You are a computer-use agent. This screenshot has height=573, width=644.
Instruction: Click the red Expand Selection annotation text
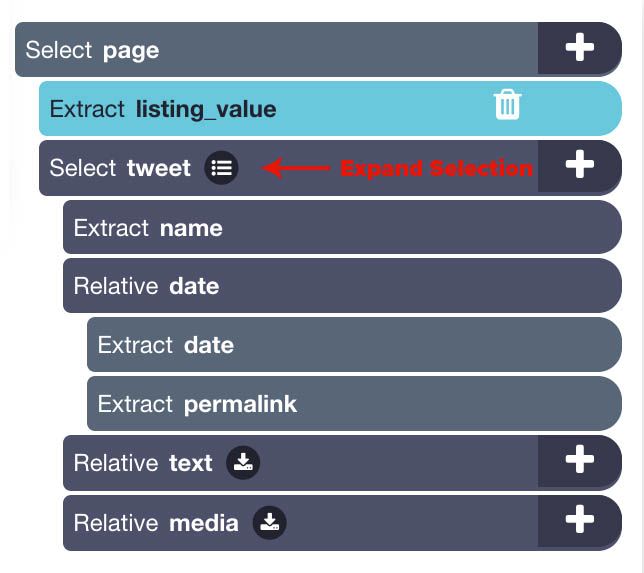point(437,168)
